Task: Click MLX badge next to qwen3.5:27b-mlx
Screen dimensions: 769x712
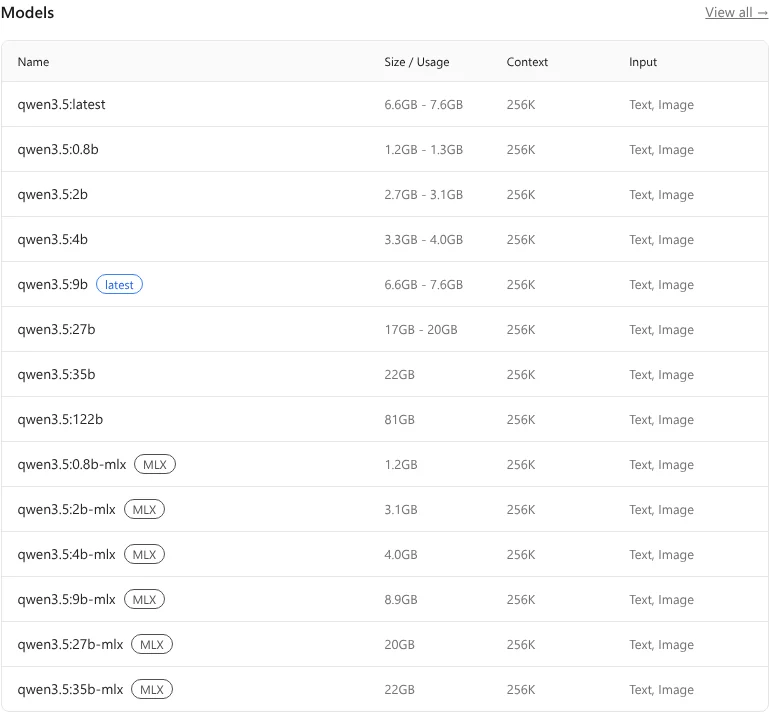Action: tap(152, 644)
